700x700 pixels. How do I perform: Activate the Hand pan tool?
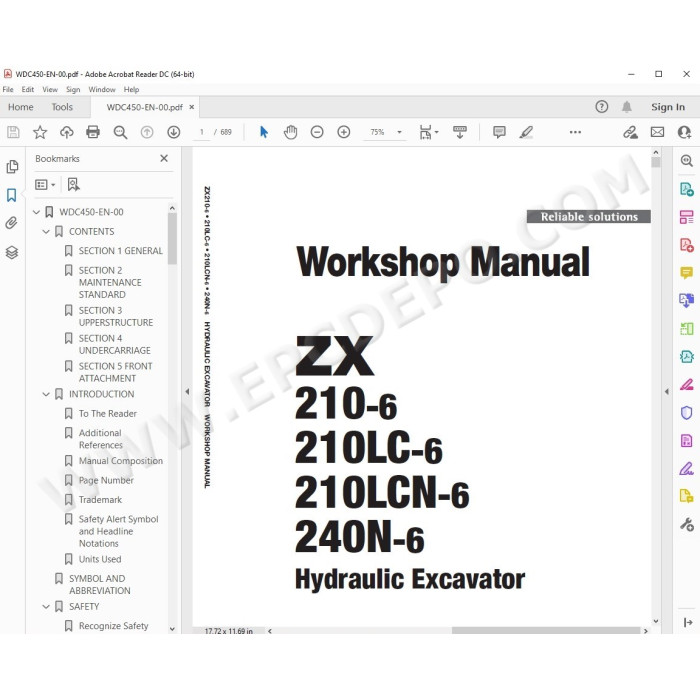coord(291,132)
